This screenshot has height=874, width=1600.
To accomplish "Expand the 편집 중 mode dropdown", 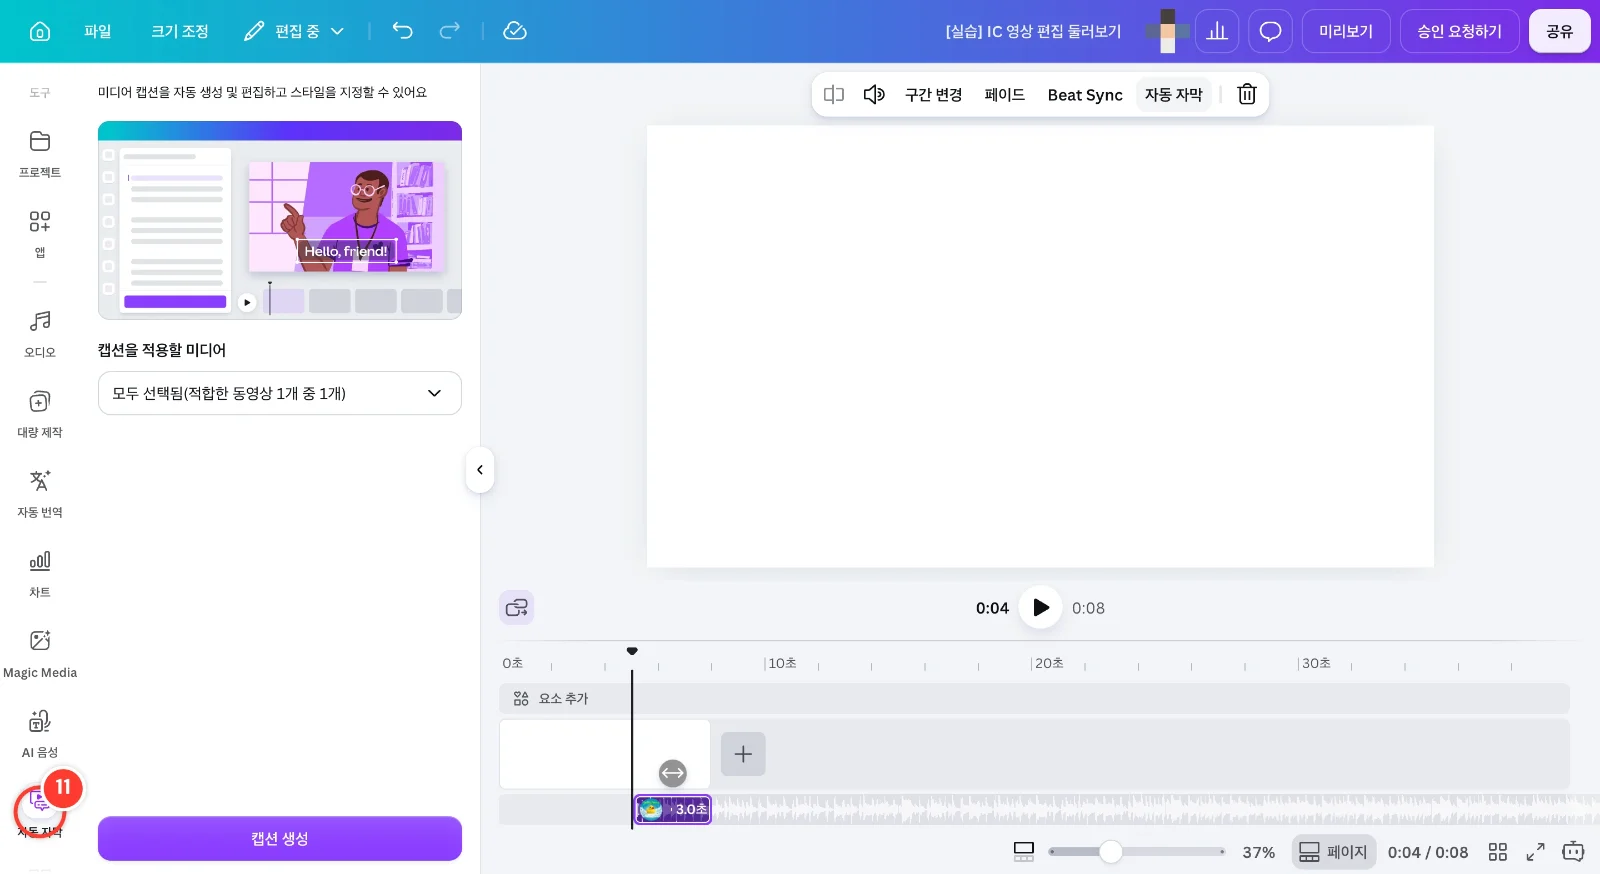I will pyautogui.click(x=294, y=31).
